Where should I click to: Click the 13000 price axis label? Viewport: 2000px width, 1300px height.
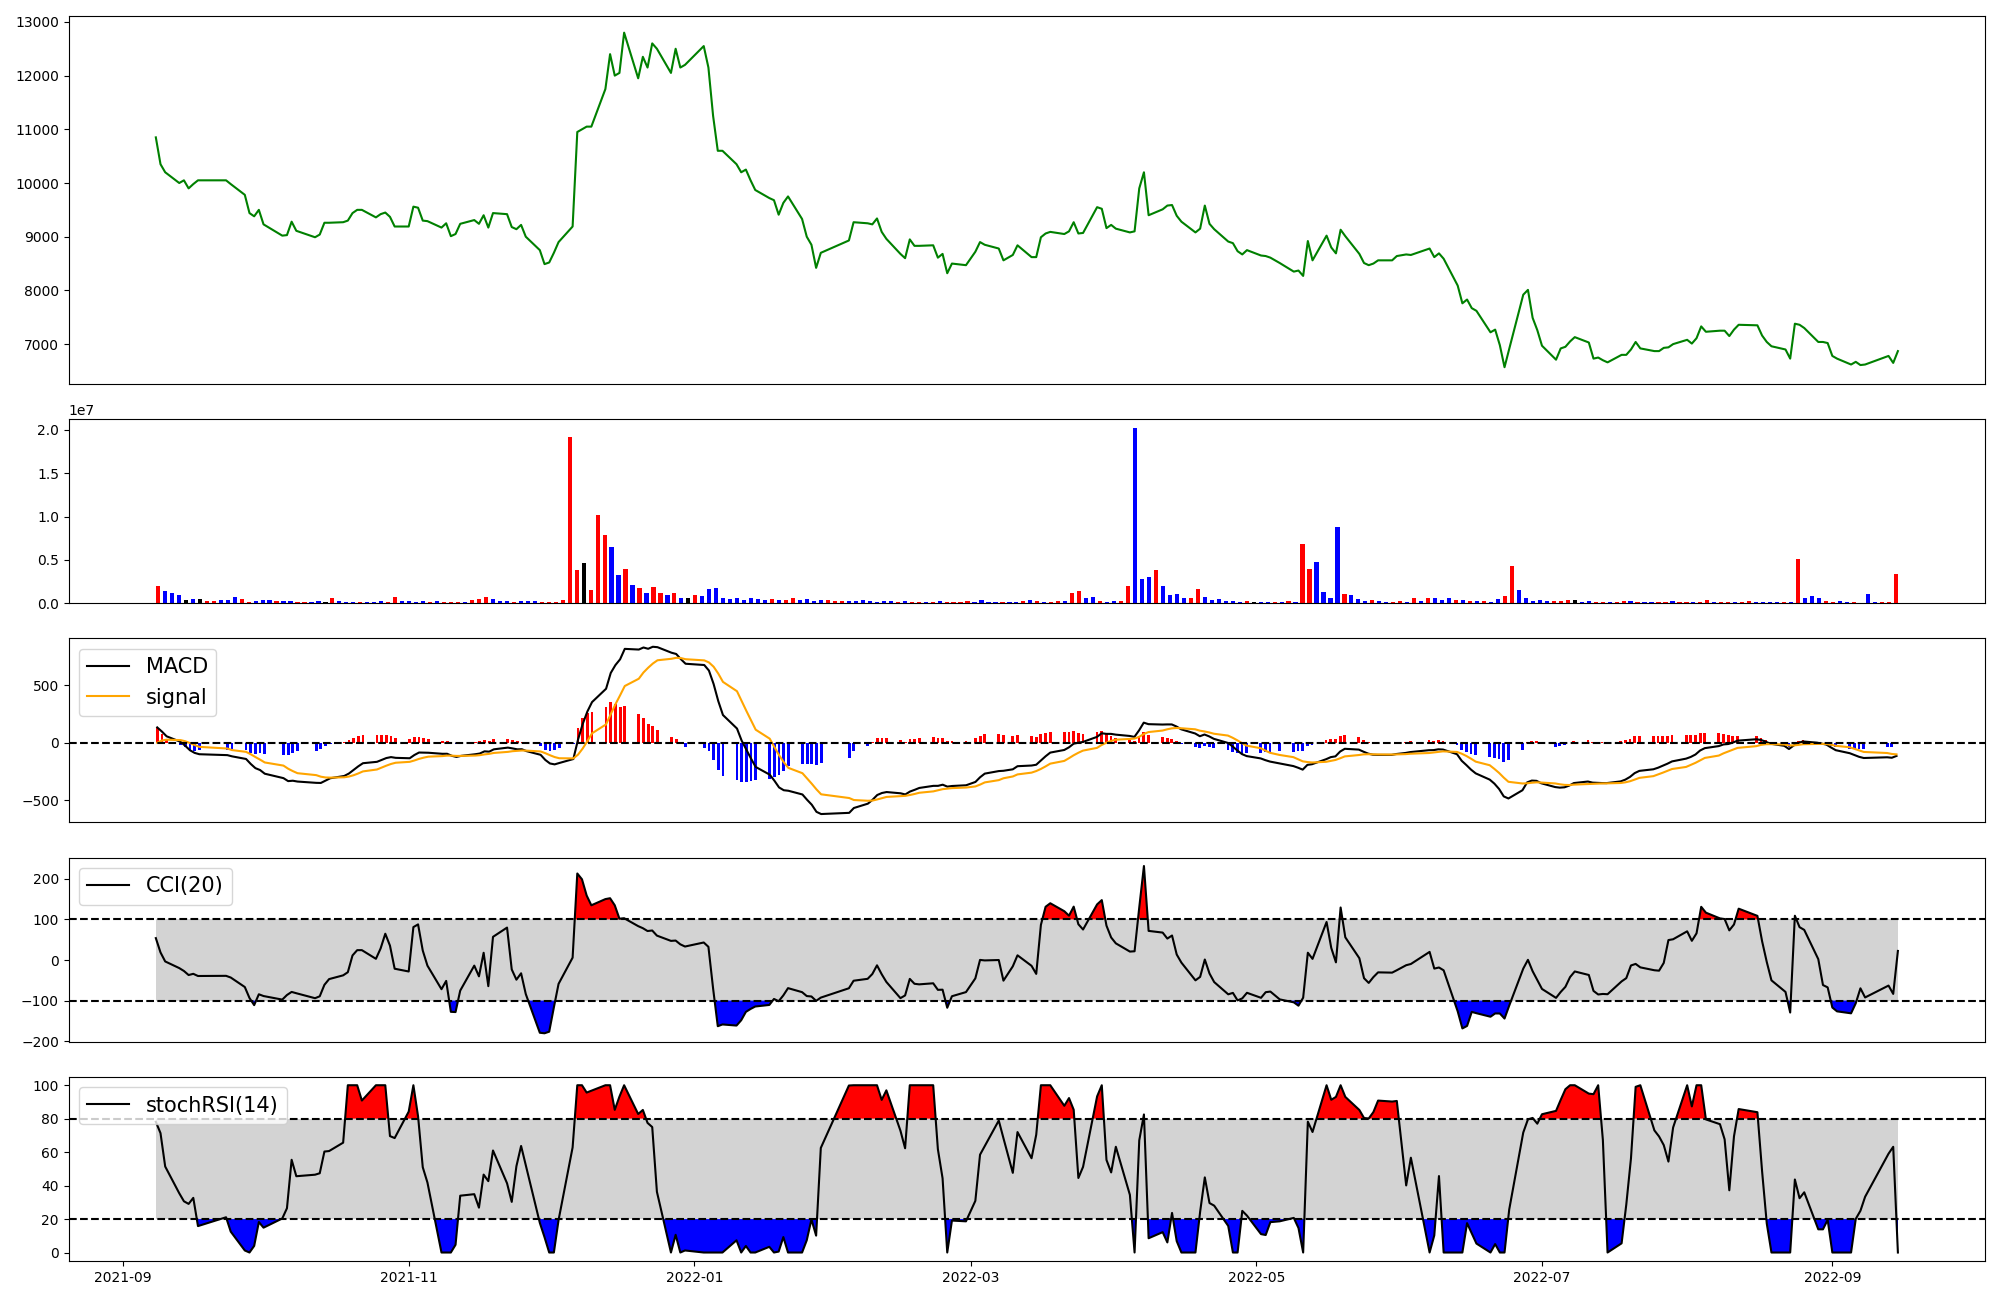click(x=37, y=22)
